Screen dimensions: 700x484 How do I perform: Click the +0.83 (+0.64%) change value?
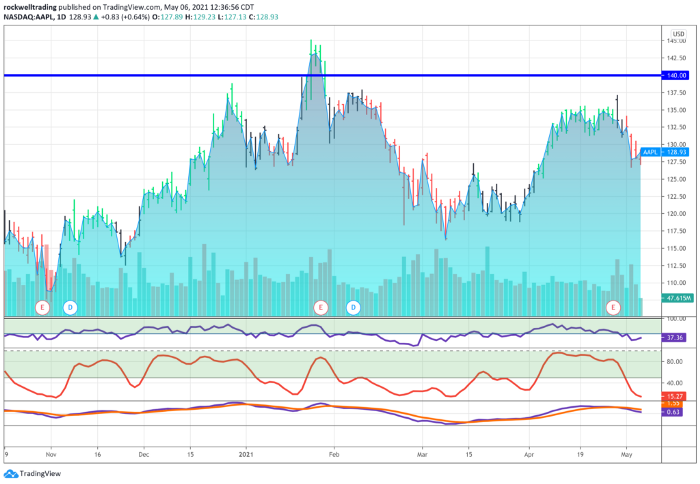click(x=125, y=17)
